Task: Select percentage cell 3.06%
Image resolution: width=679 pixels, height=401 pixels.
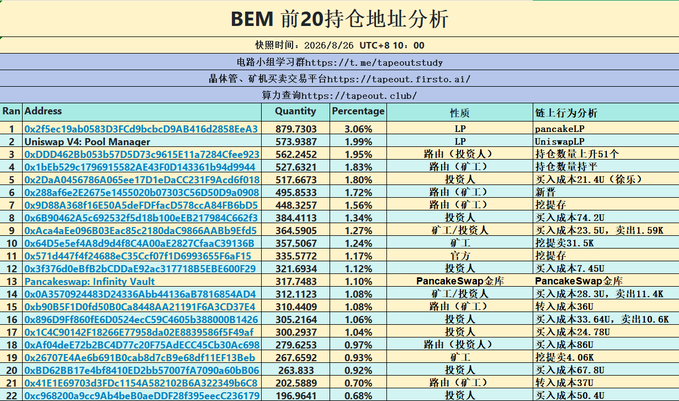Action: pos(358,129)
